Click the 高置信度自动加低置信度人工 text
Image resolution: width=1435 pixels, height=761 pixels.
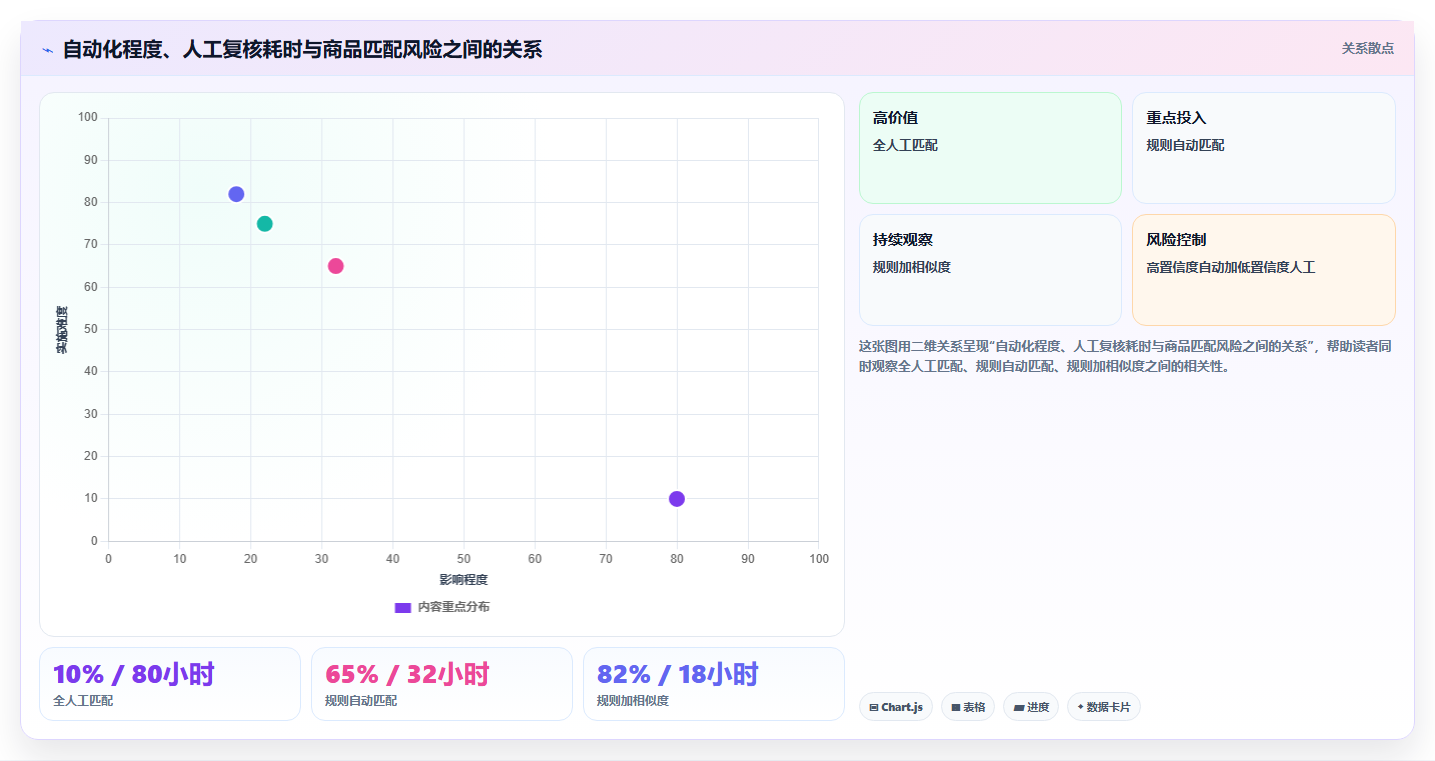(1231, 268)
